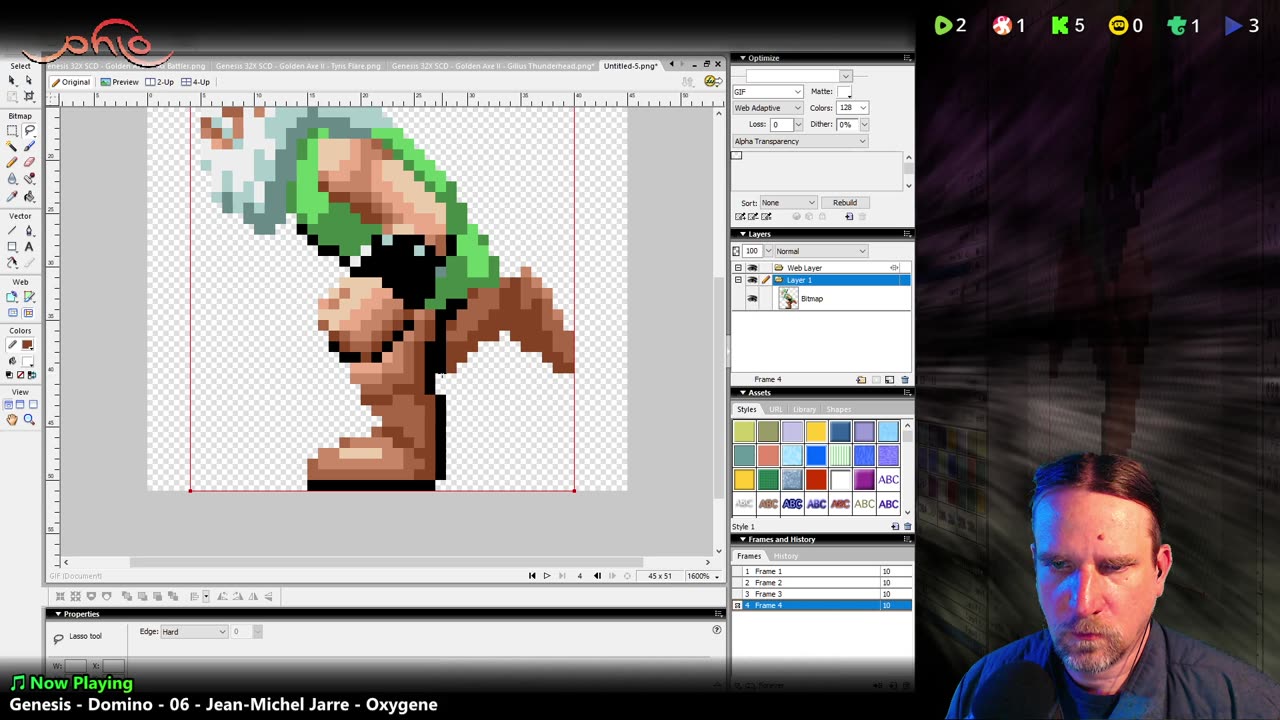Viewport: 1280px width, 720px height.
Task: Select the Pointer tool
Action: click(12, 80)
